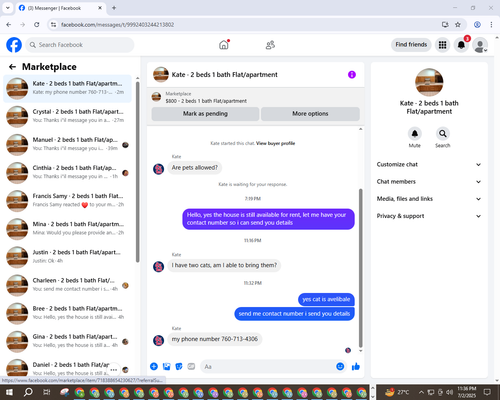Screen dimensions: 500x400
Task: Open the taskbar notification center icon
Action: pyautogui.click(x=488, y=392)
